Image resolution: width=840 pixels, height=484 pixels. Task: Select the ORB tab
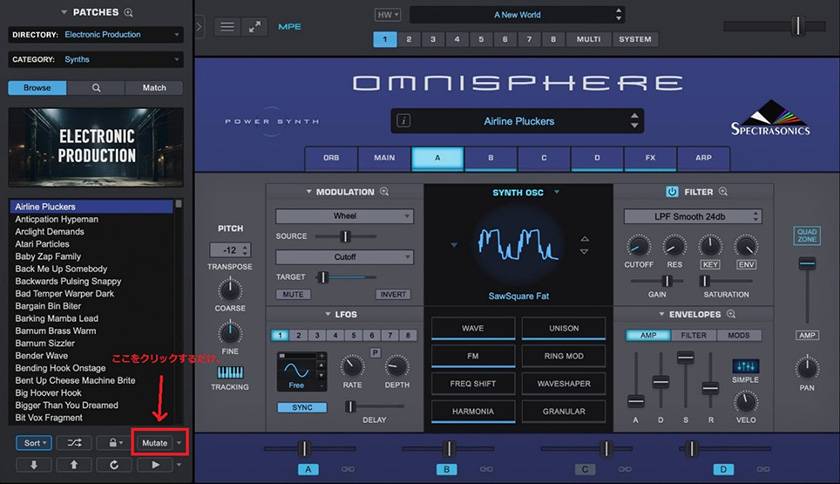[331, 158]
